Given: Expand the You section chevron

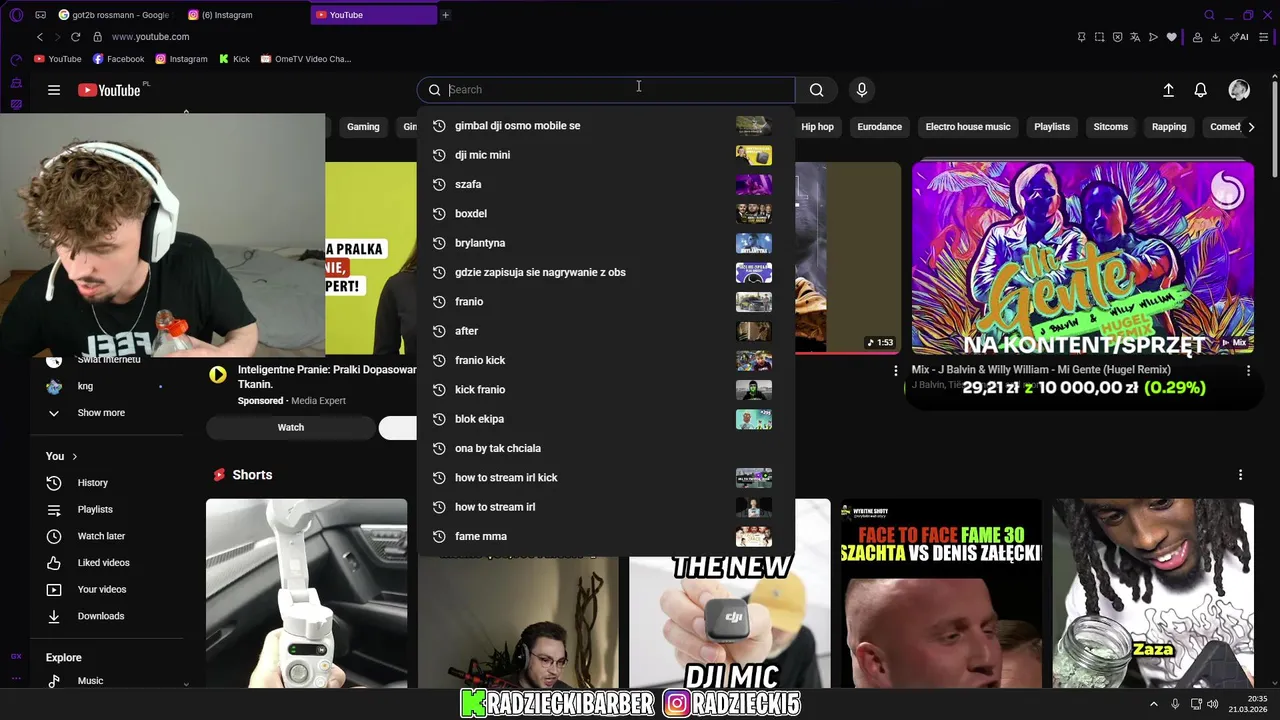Looking at the screenshot, I should [74, 457].
